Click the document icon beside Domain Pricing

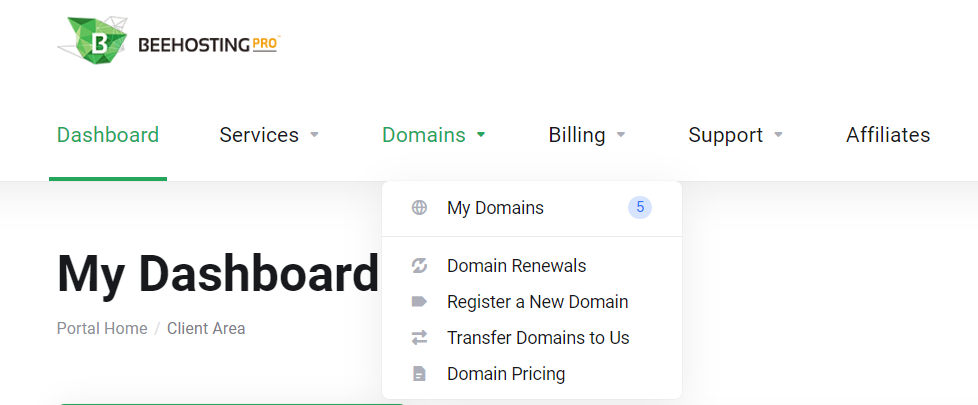[x=419, y=374]
